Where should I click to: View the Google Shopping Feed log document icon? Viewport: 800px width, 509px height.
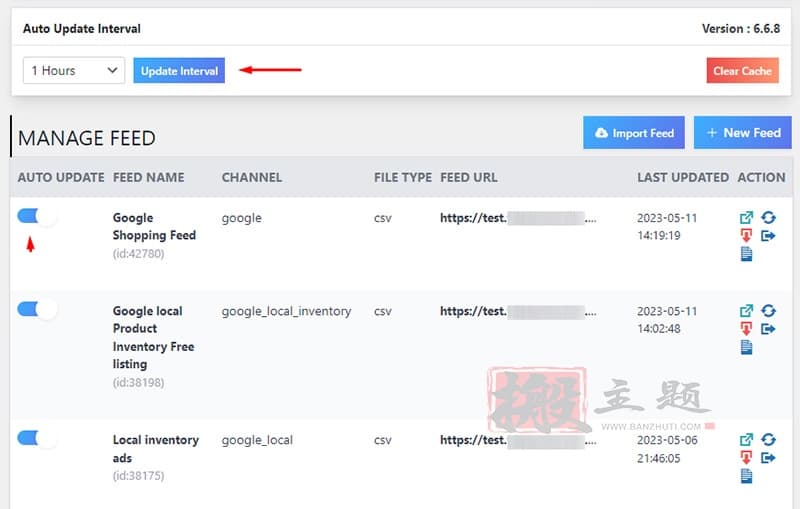coord(746,253)
